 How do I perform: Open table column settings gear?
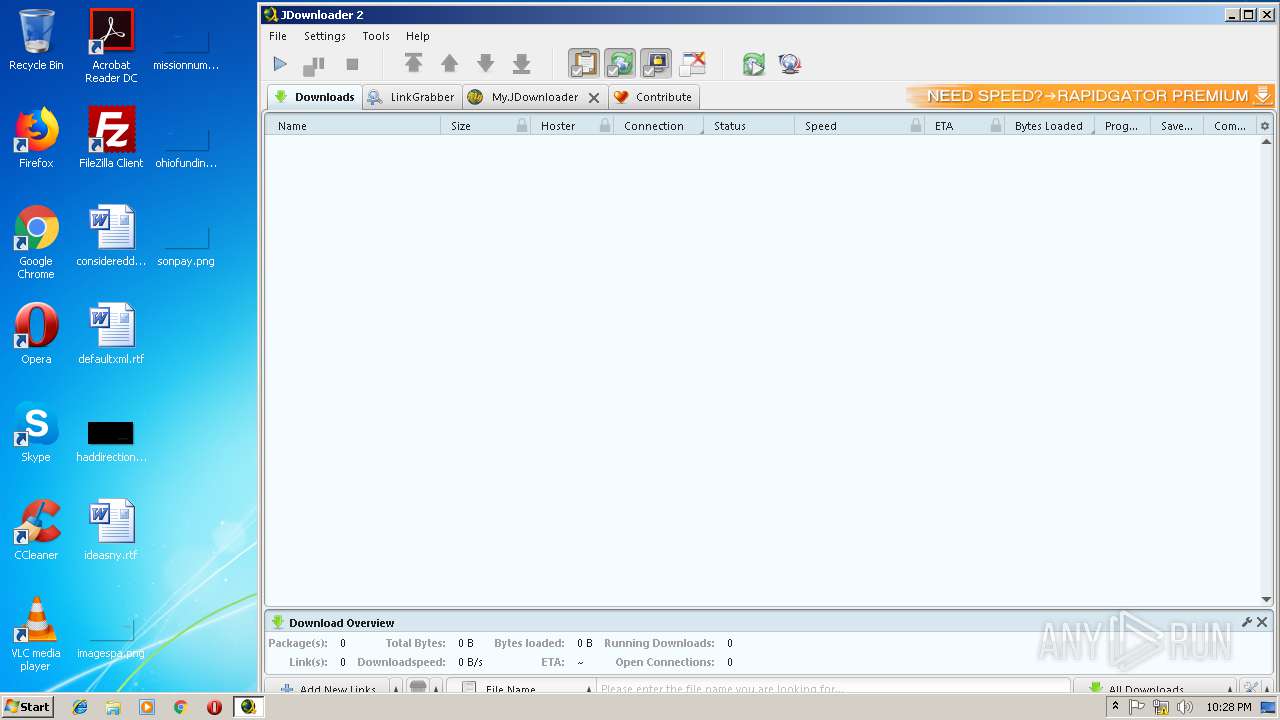[1265, 126]
